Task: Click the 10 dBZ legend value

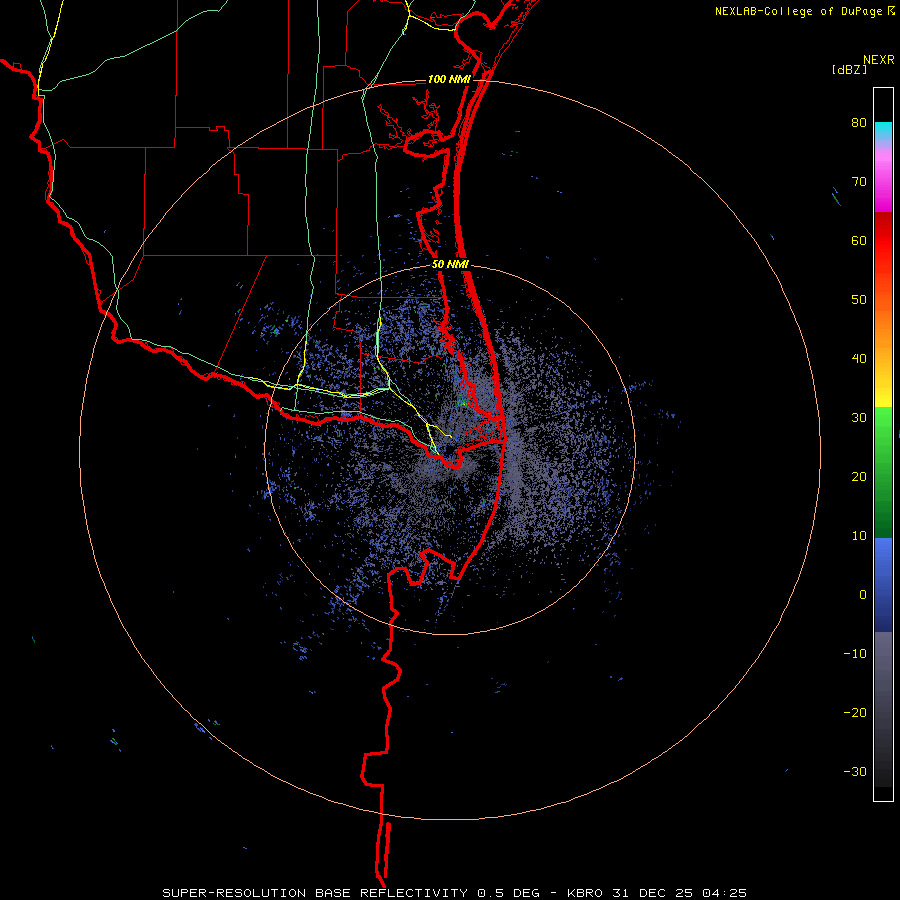Action: (859, 536)
